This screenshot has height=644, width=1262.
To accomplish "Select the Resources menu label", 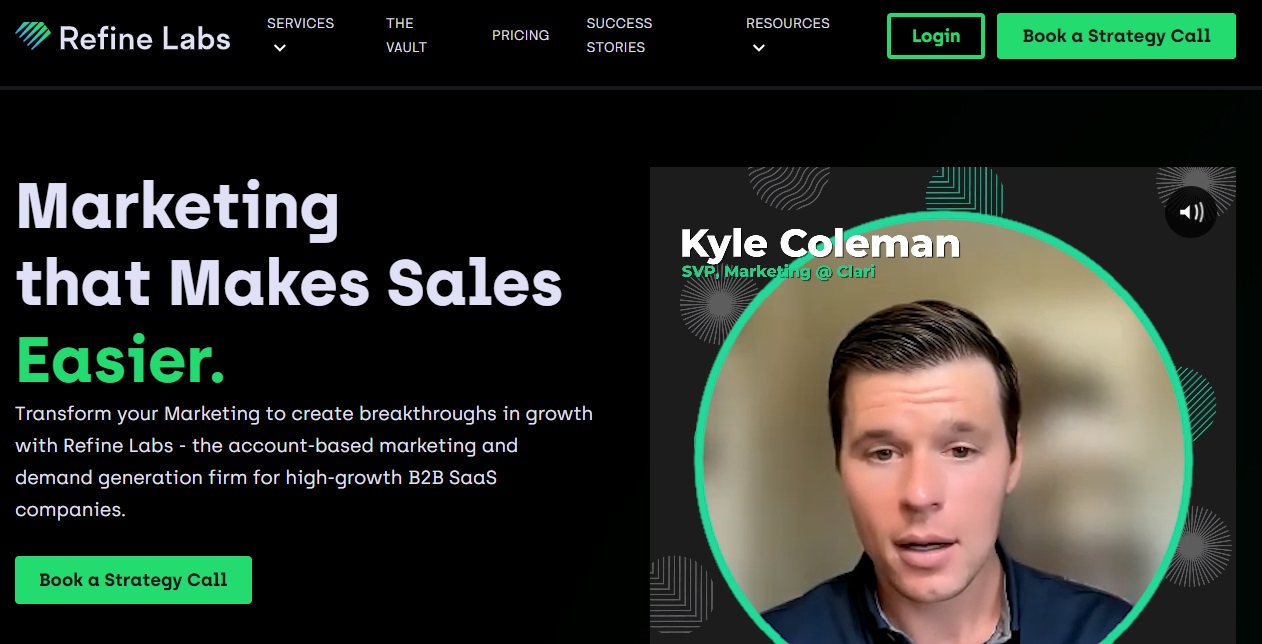I will tap(788, 23).
